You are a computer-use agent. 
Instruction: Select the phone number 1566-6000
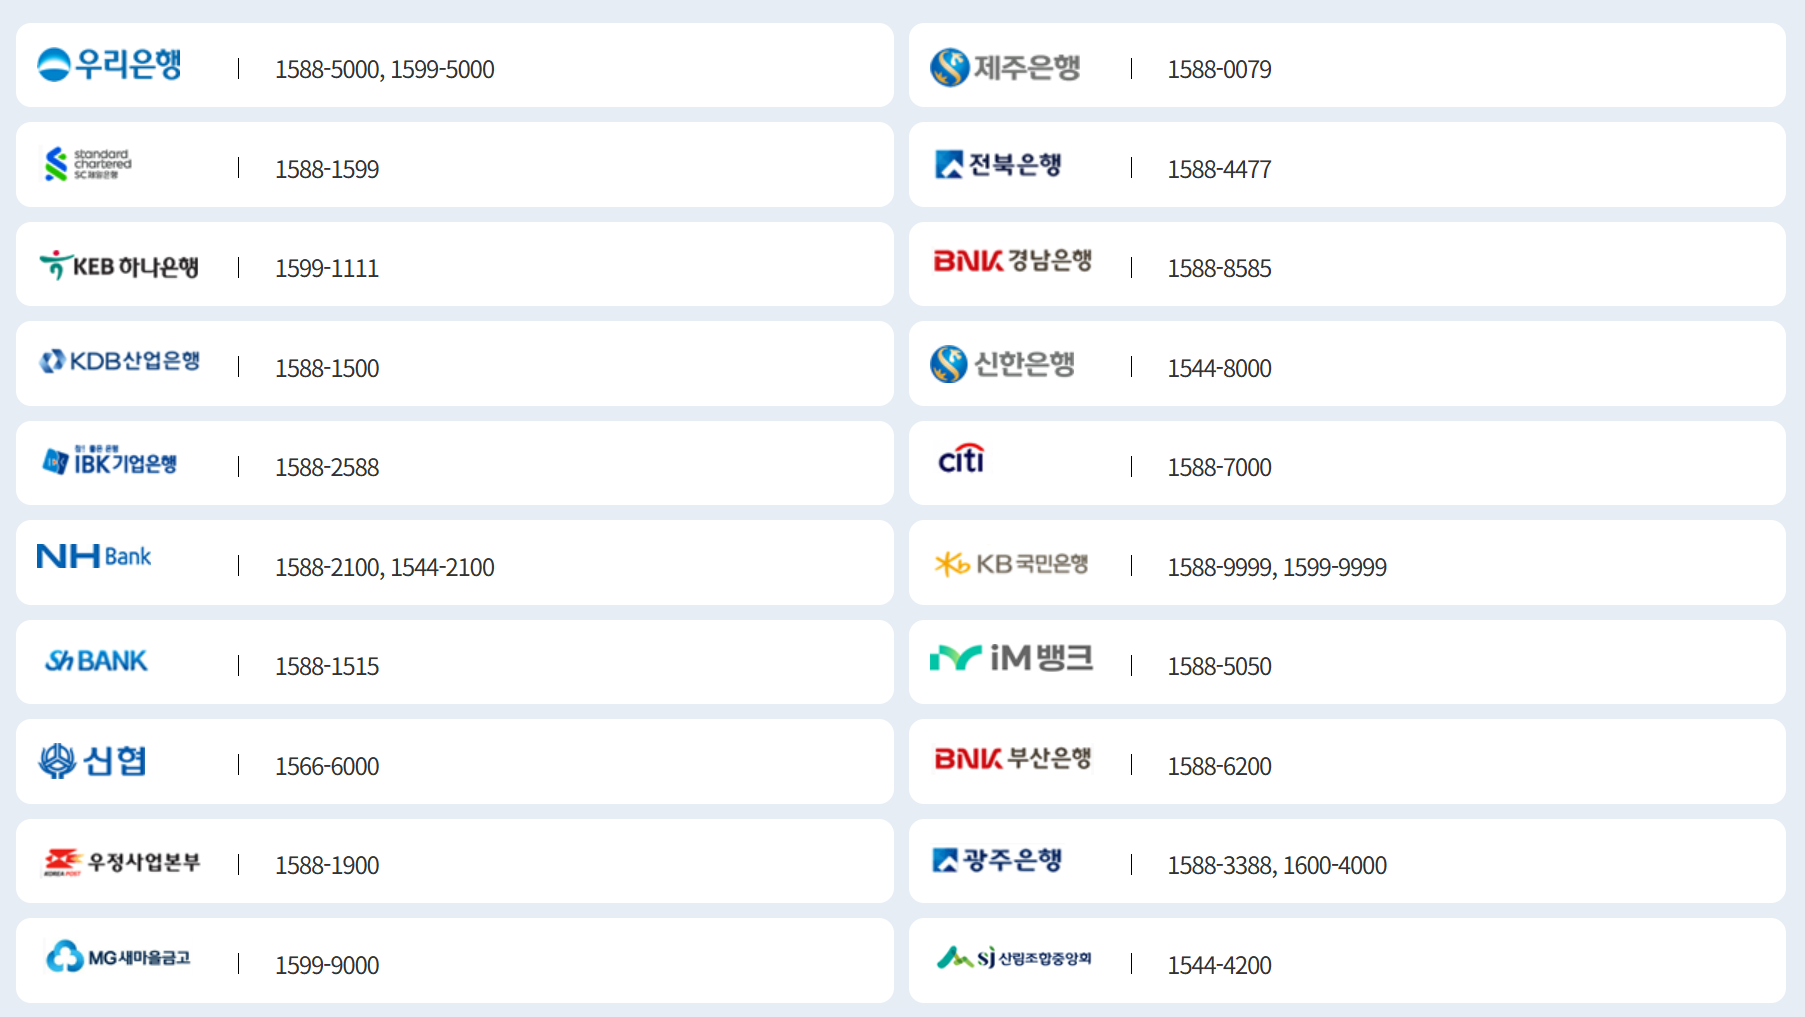tap(327, 766)
